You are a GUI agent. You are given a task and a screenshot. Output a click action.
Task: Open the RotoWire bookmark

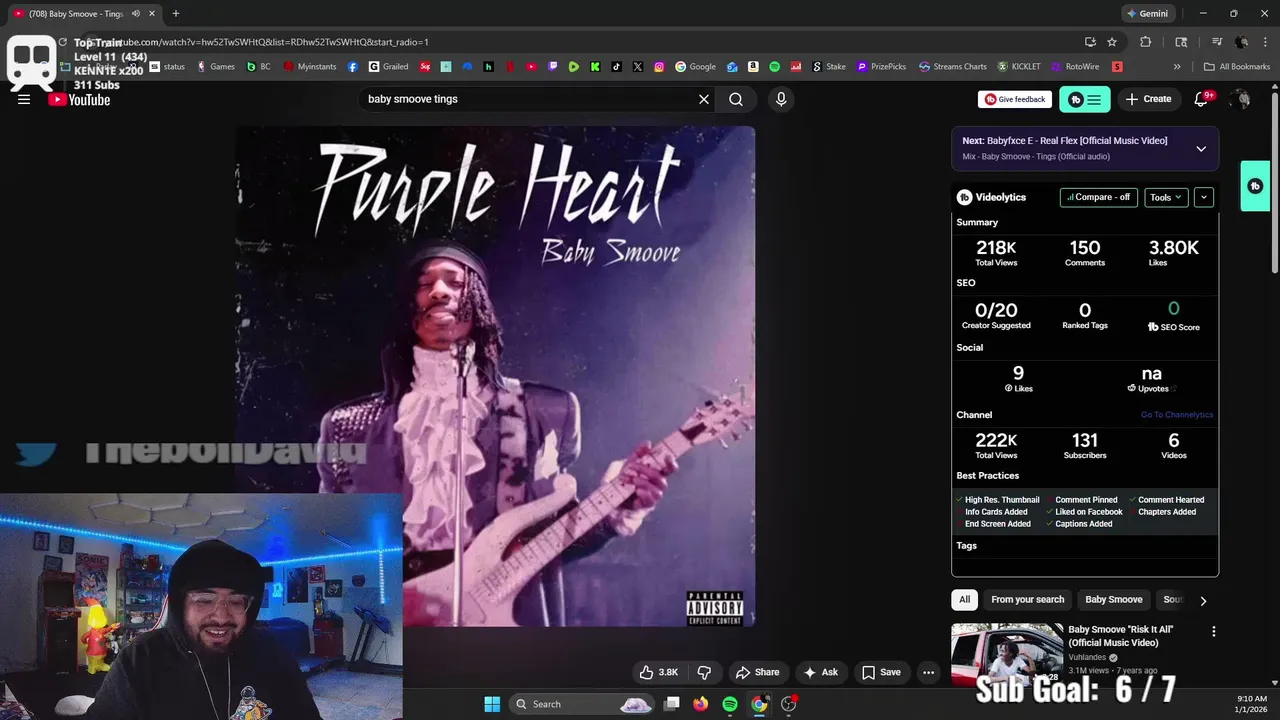1074,67
